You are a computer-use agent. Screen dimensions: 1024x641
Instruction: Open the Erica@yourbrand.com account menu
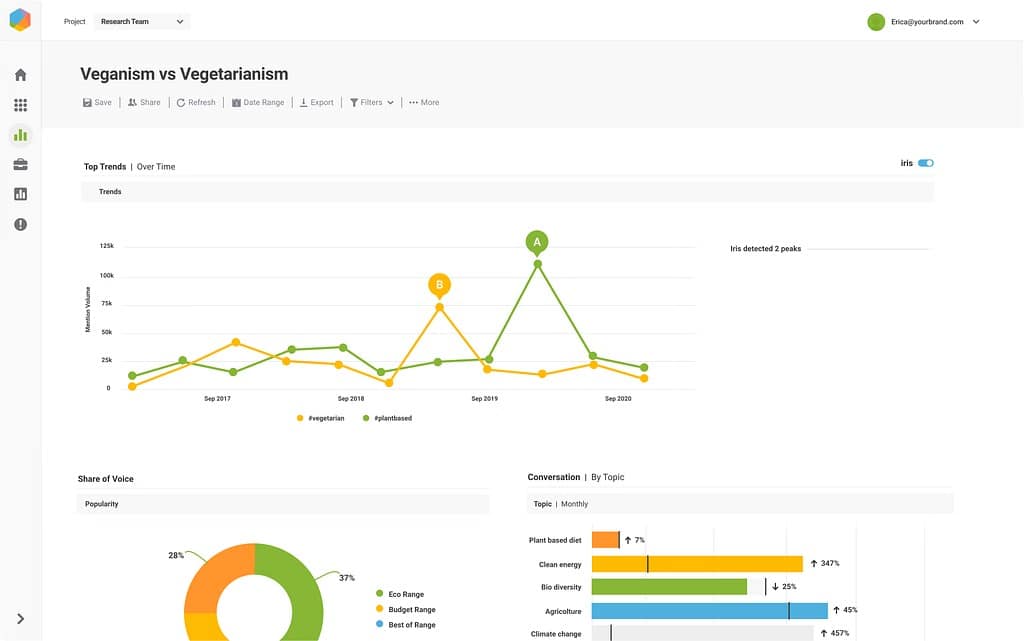tap(925, 20)
